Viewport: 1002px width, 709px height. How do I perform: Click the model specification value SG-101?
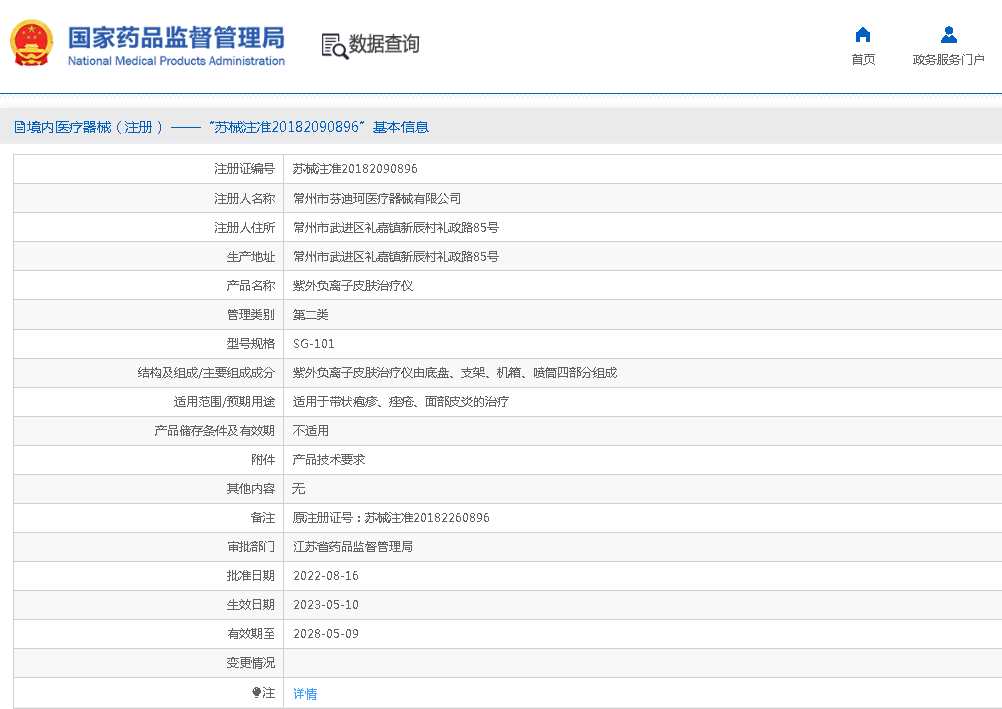(313, 343)
